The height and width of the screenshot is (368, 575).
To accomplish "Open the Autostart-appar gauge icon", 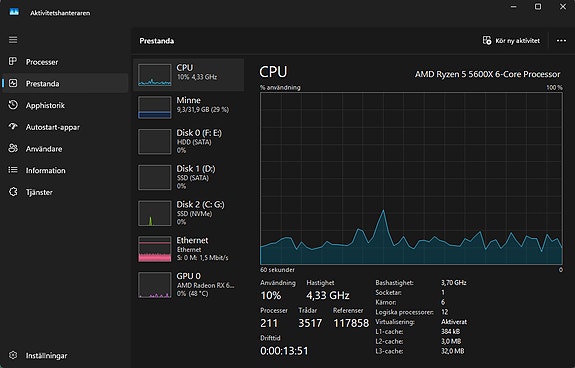I will click(x=13, y=126).
